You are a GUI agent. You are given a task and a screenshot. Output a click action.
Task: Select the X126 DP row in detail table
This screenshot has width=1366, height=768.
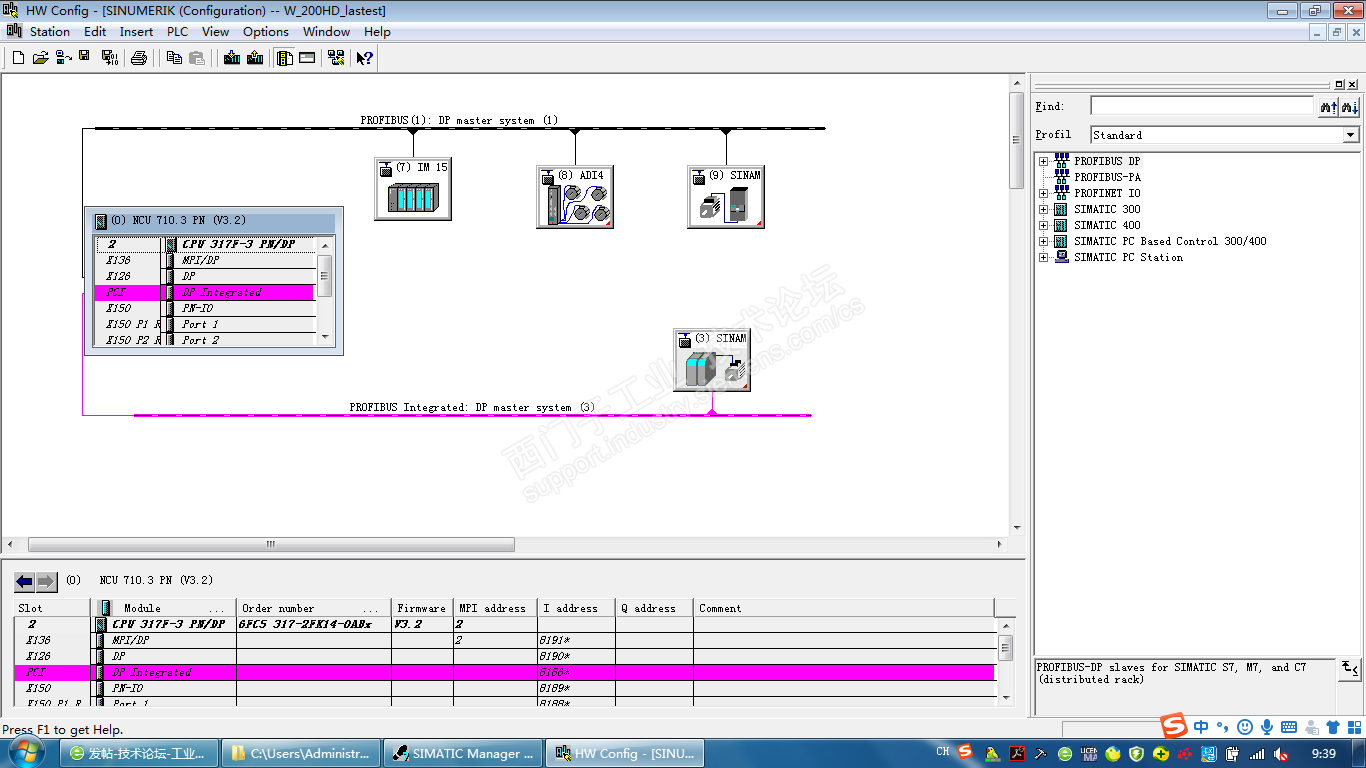tap(506, 656)
